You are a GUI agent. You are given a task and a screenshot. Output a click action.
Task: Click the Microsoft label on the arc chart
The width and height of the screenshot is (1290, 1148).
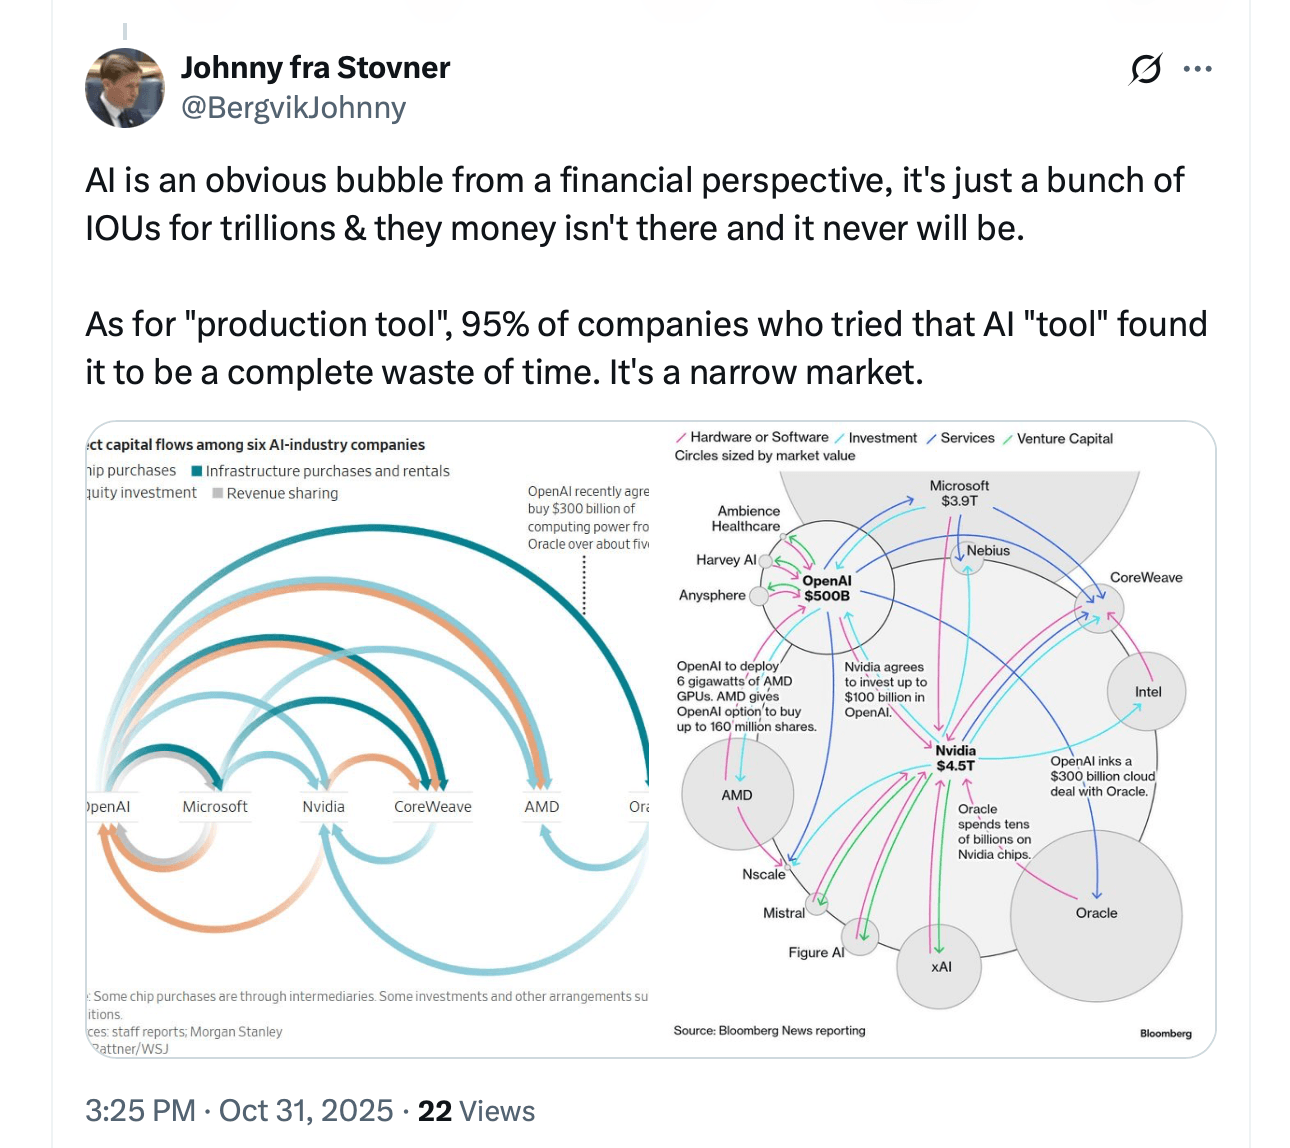[x=215, y=807]
